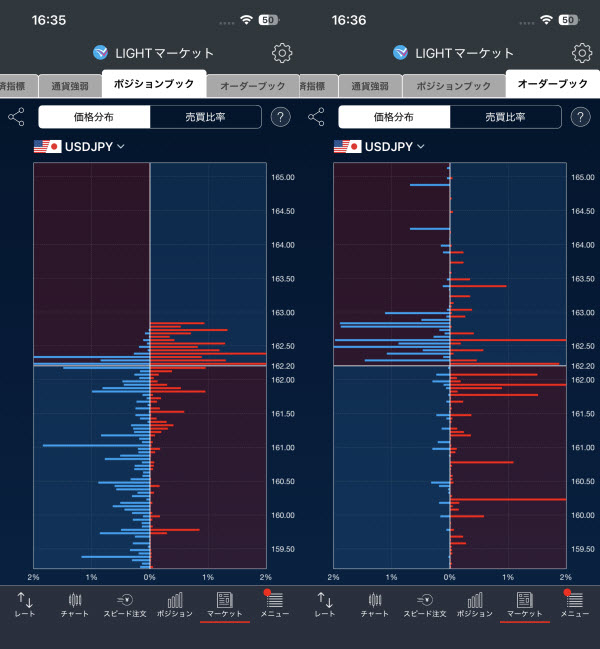Switch to オーダーブック tab on left screen

click(252, 86)
